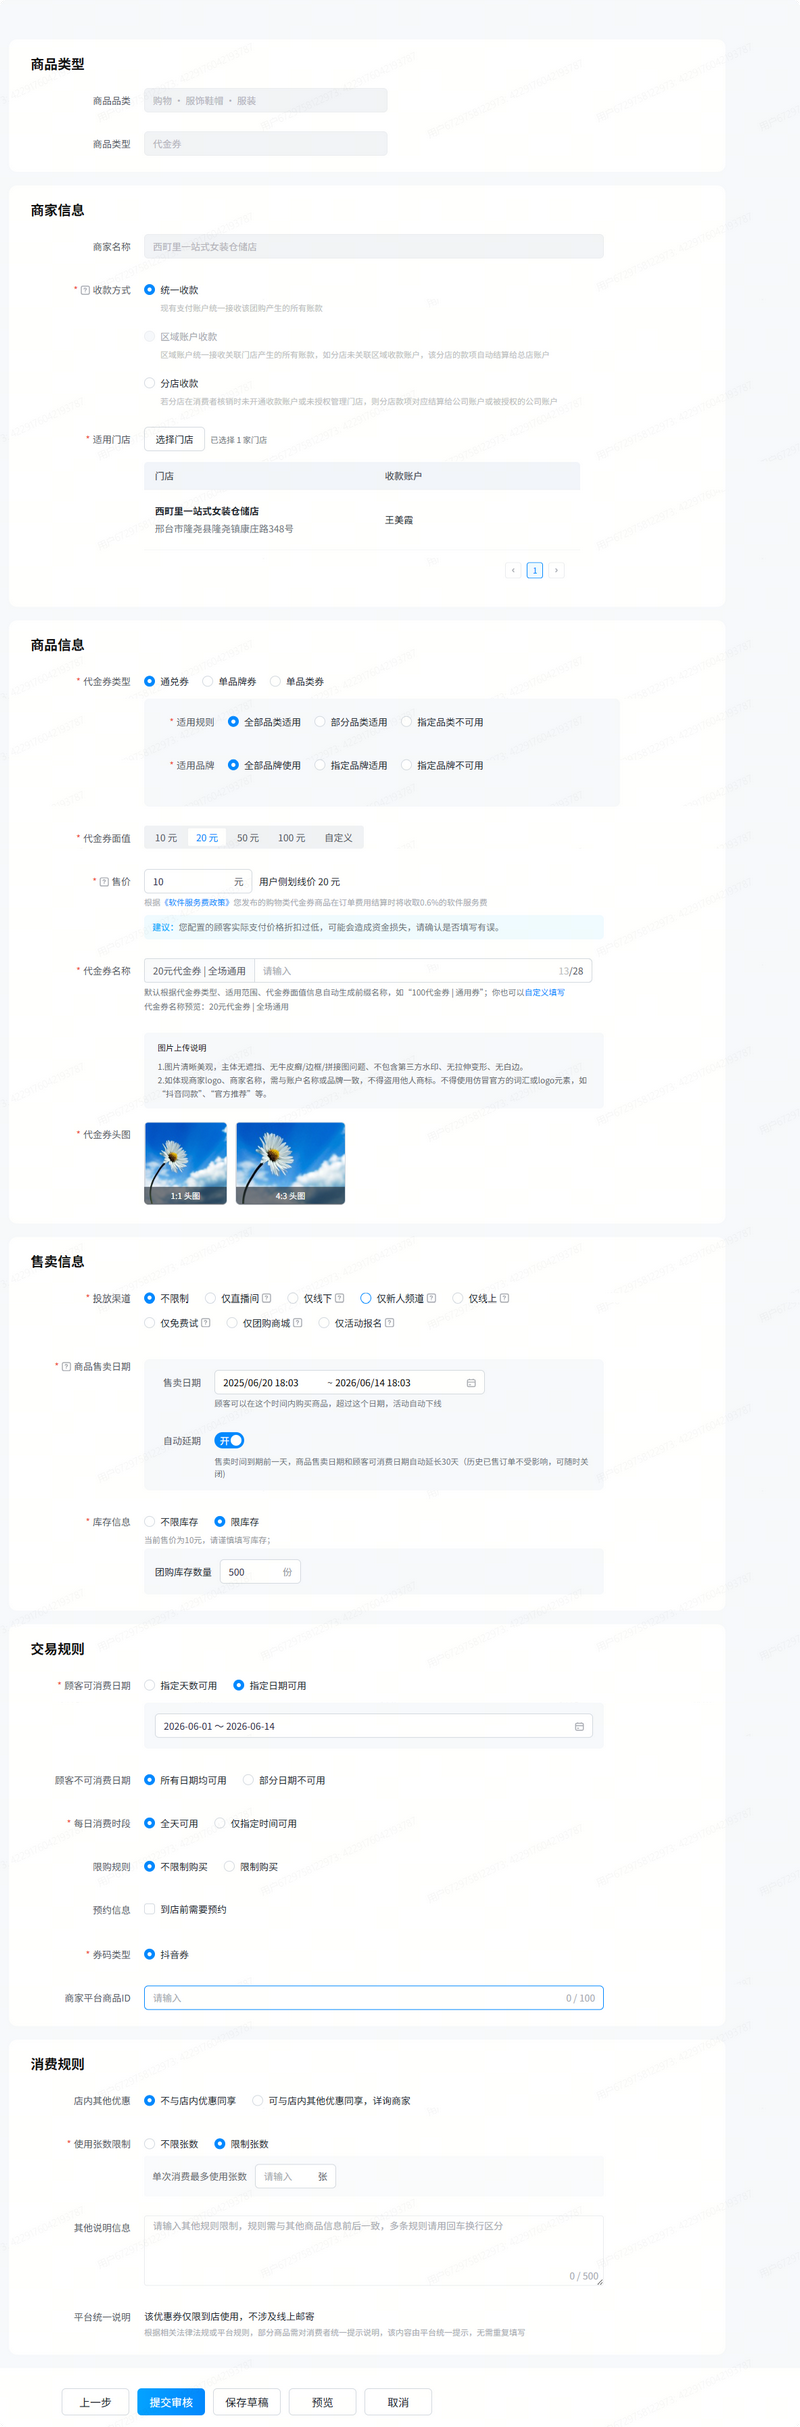Click help icon next to 仅活动报名
This screenshot has width=800, height=2427.
coord(389,1322)
